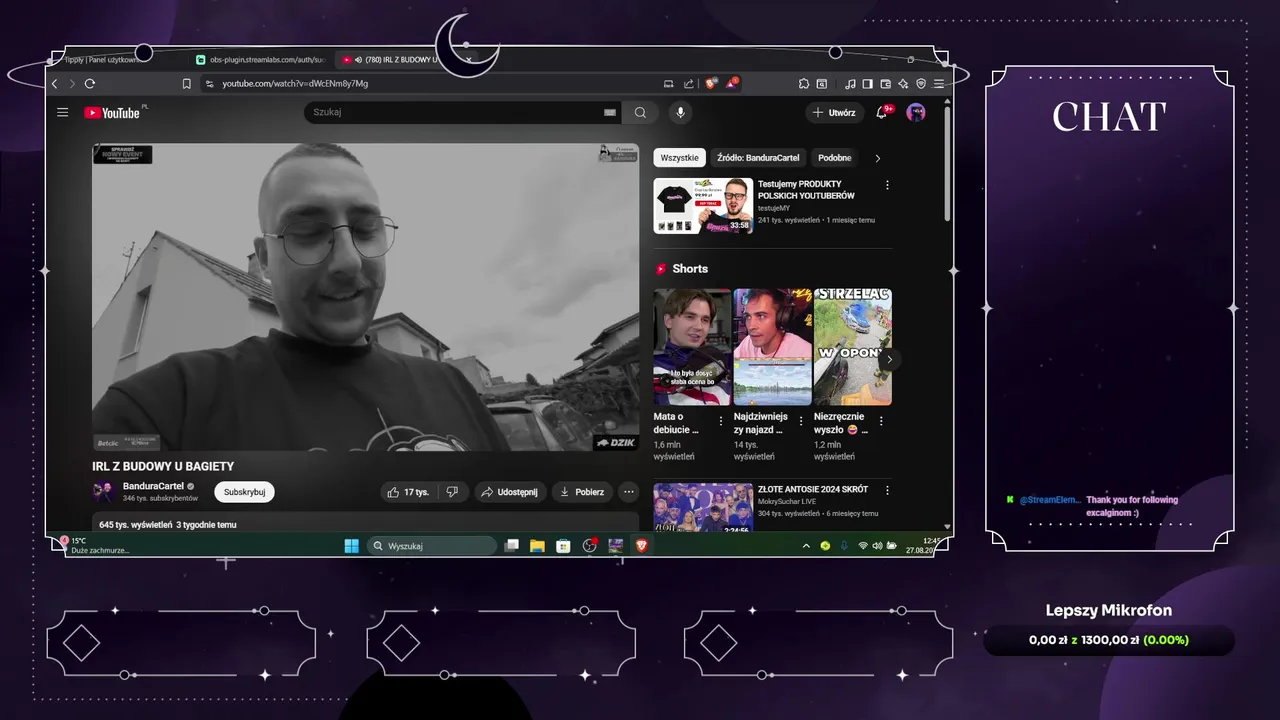Dislike the video with thumbs down
Image resolution: width=1280 pixels, height=720 pixels.
[452, 492]
